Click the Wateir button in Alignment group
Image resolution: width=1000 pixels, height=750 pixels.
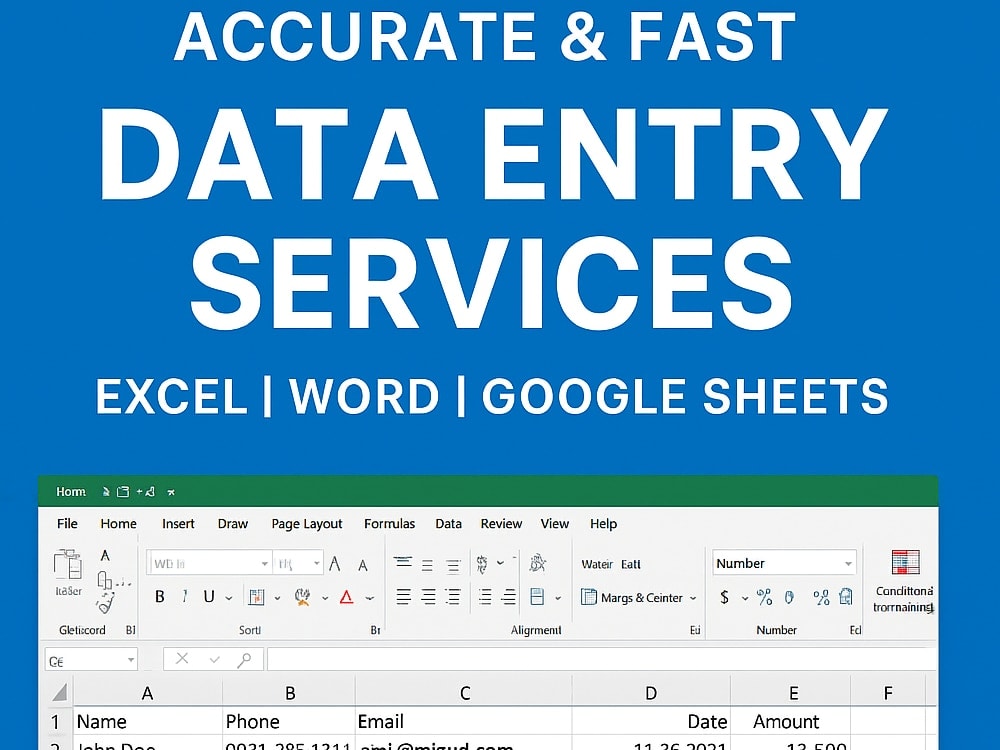coord(597,564)
